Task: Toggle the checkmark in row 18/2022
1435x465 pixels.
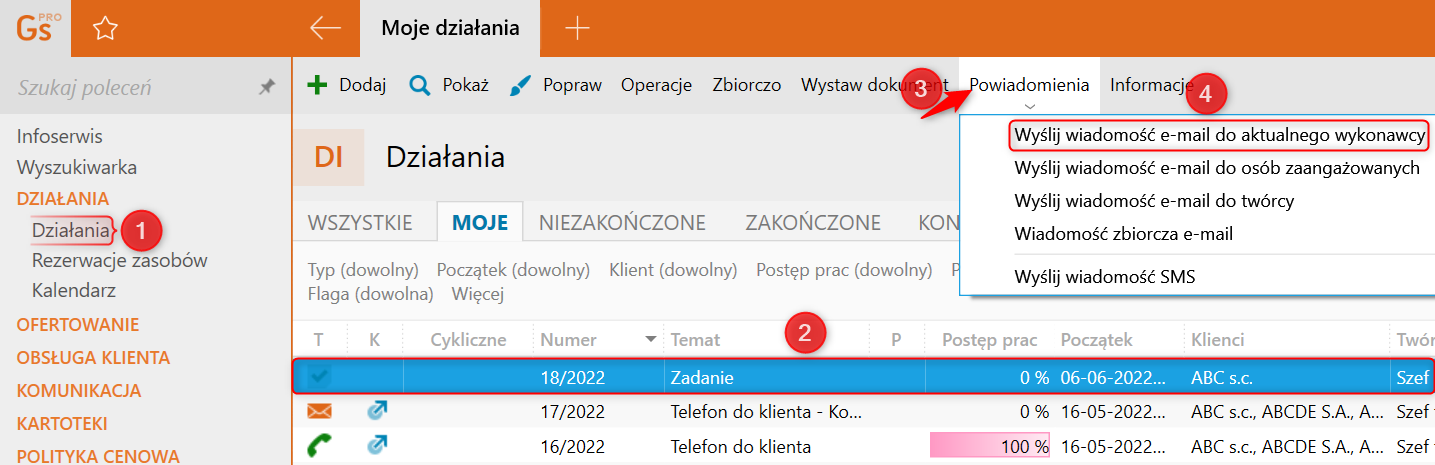Action: coord(319,377)
